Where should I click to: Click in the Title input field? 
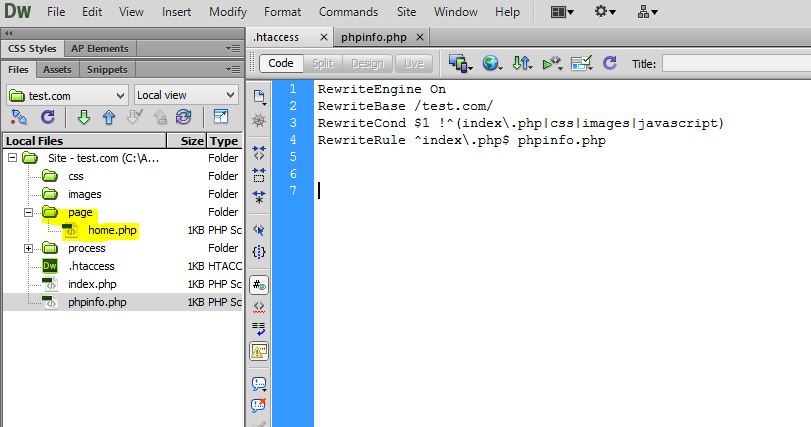click(x=736, y=64)
